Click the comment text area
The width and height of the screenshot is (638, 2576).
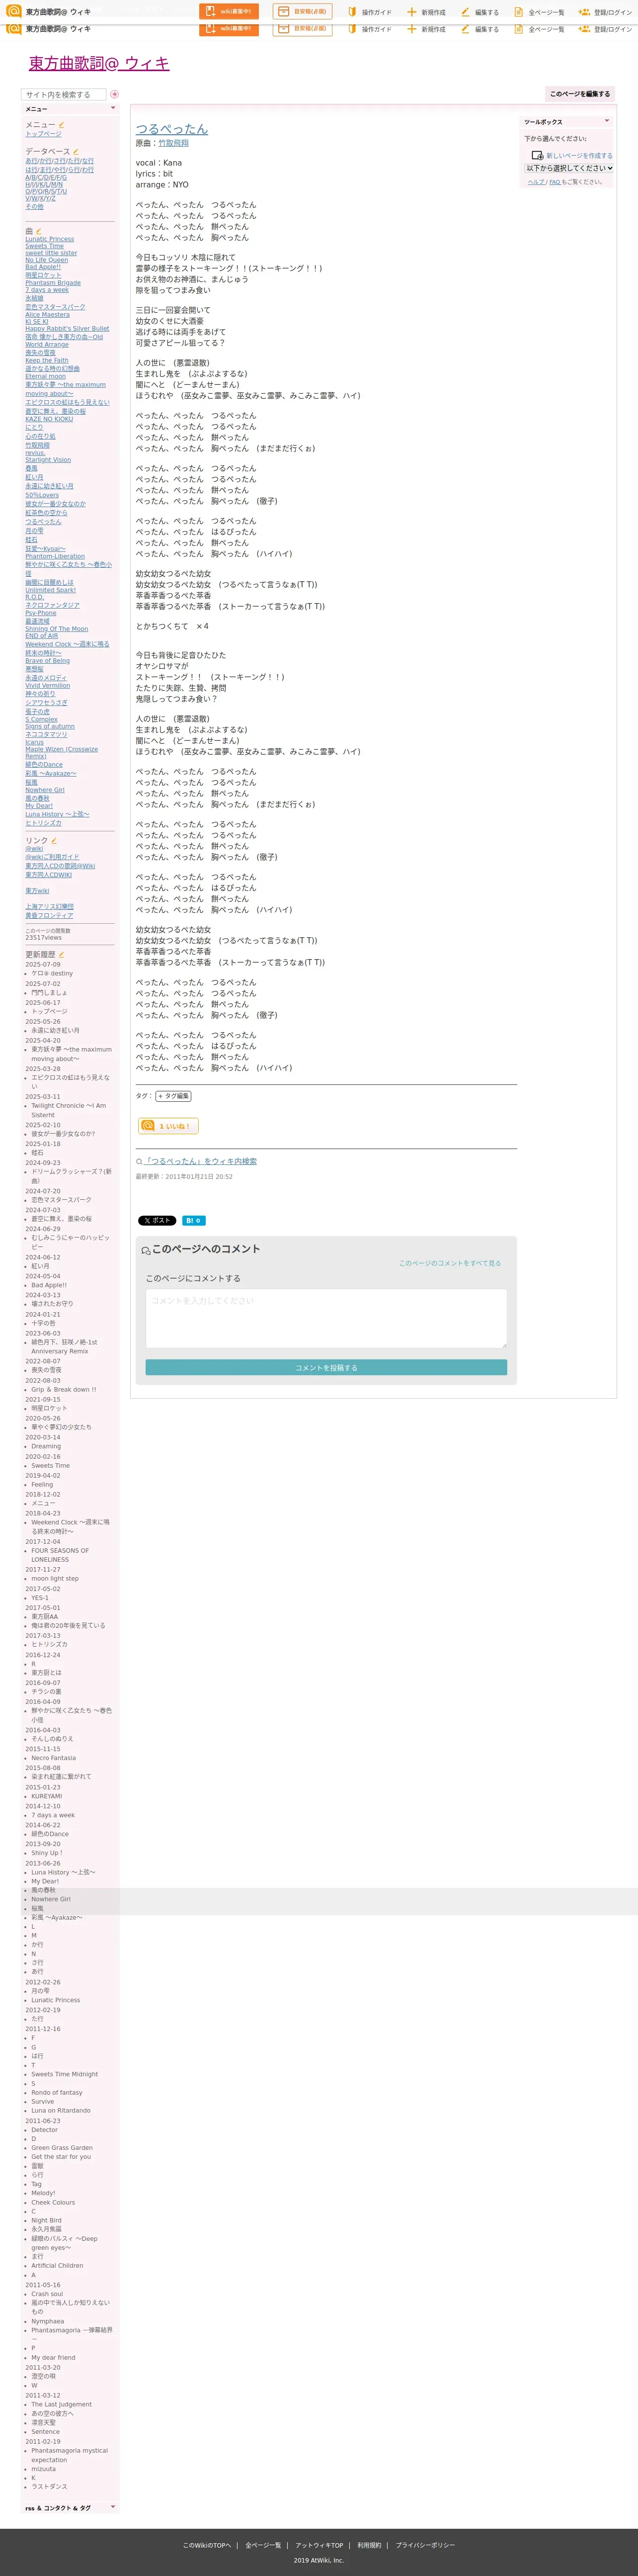pos(326,1318)
